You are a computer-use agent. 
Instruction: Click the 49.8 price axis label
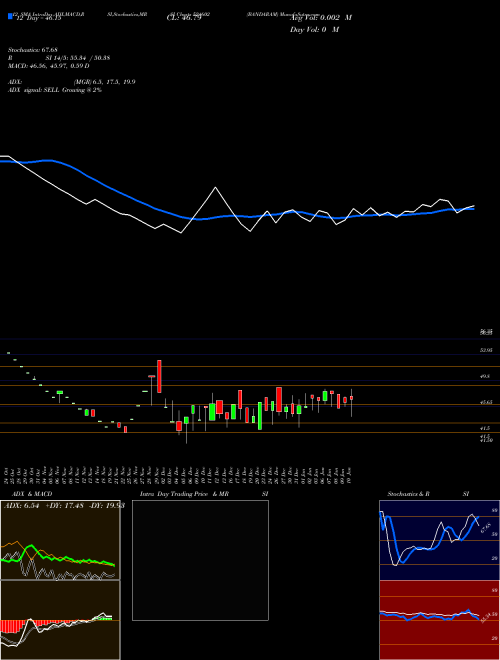point(484,377)
